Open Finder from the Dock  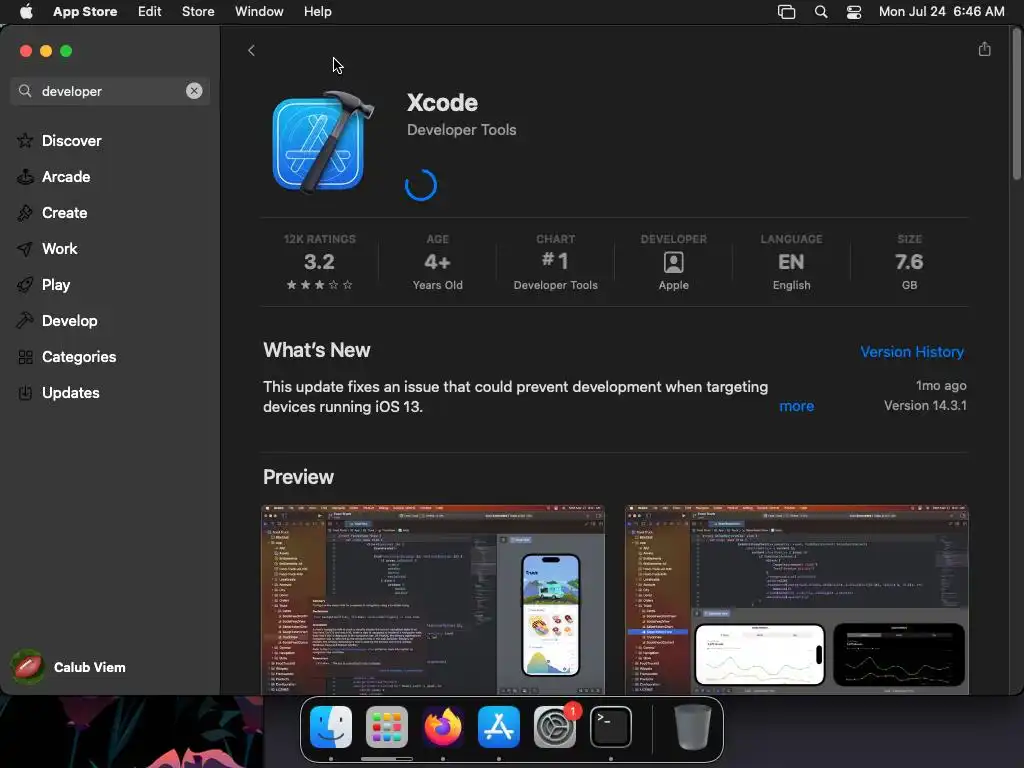[x=330, y=727]
